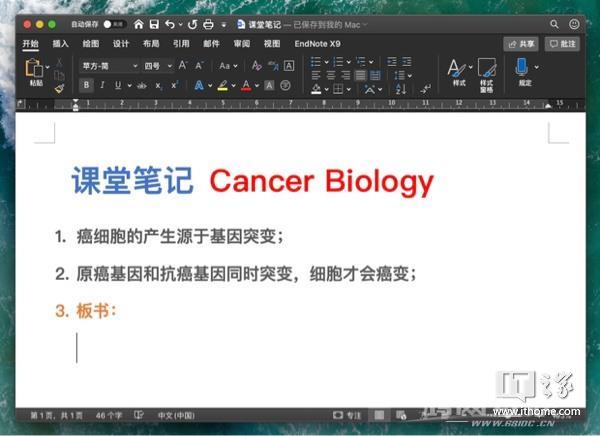
Task: Increase the paragraph indent
Action: pyautogui.click(x=406, y=62)
